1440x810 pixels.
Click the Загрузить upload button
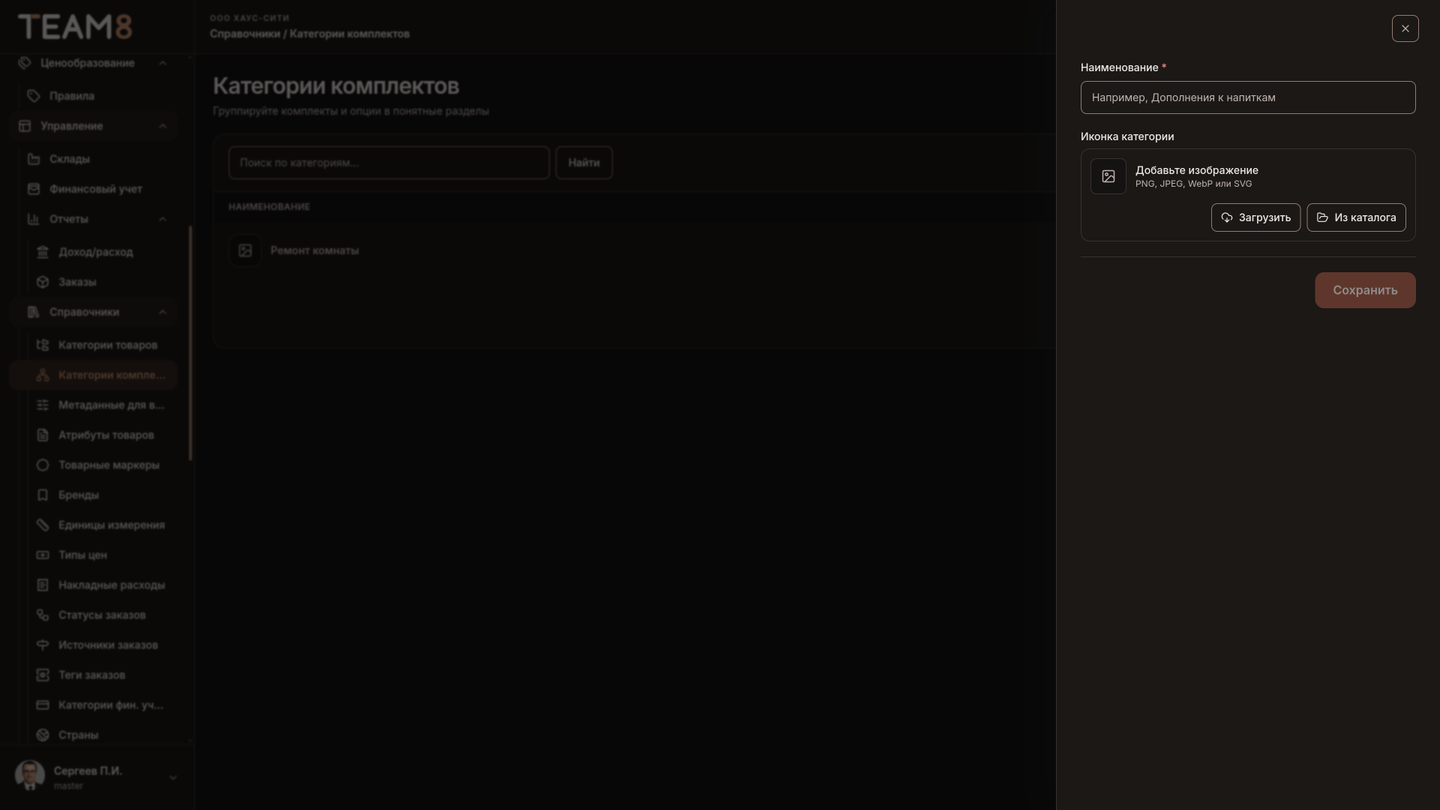point(1256,217)
